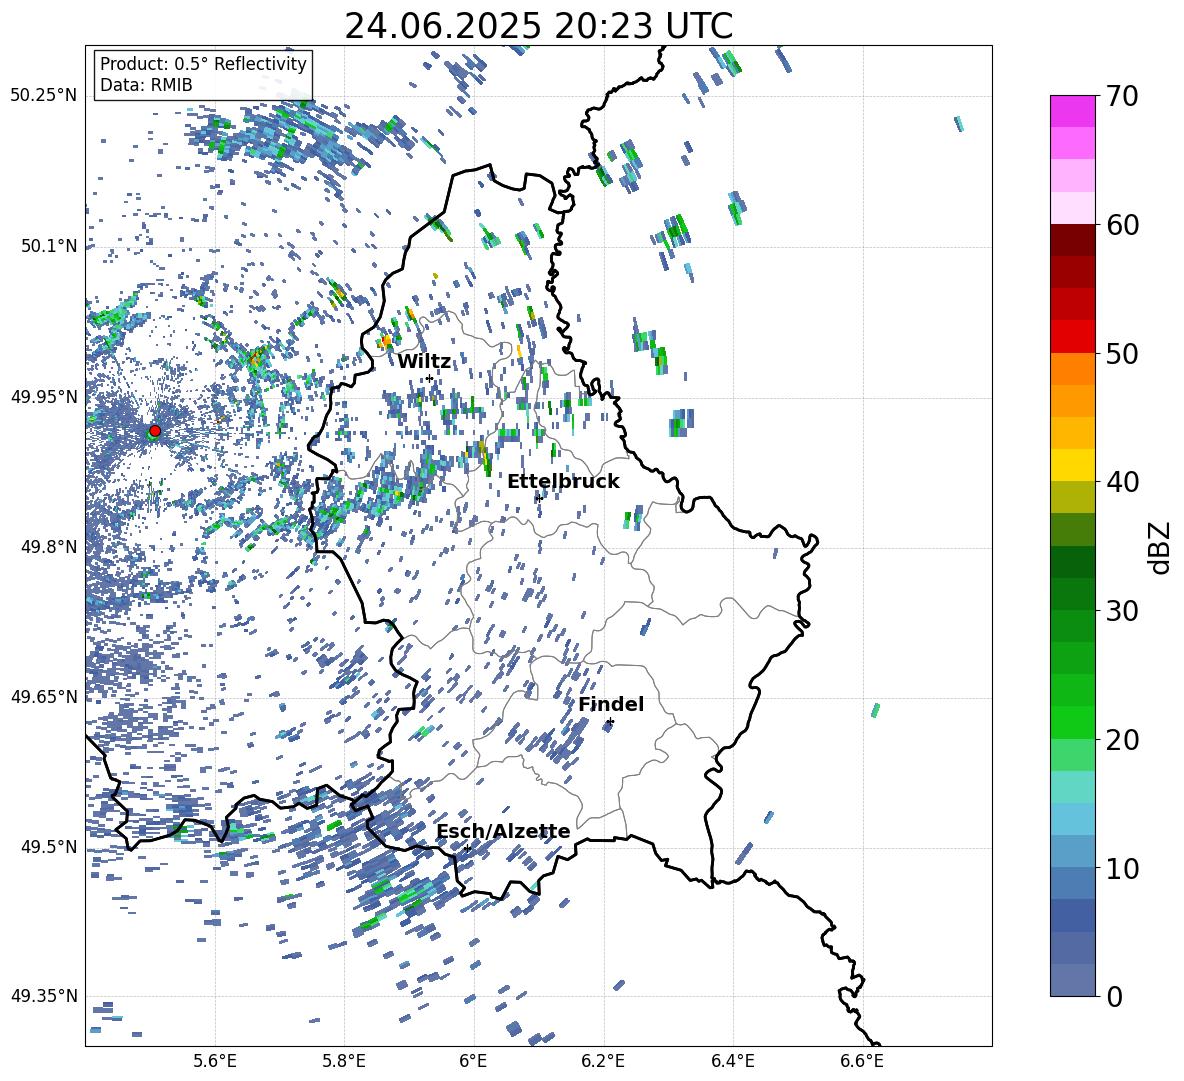Image resolution: width=1184 pixels, height=1081 pixels.
Task: Click the magenta top colorbar swatch
Action: [1072, 111]
